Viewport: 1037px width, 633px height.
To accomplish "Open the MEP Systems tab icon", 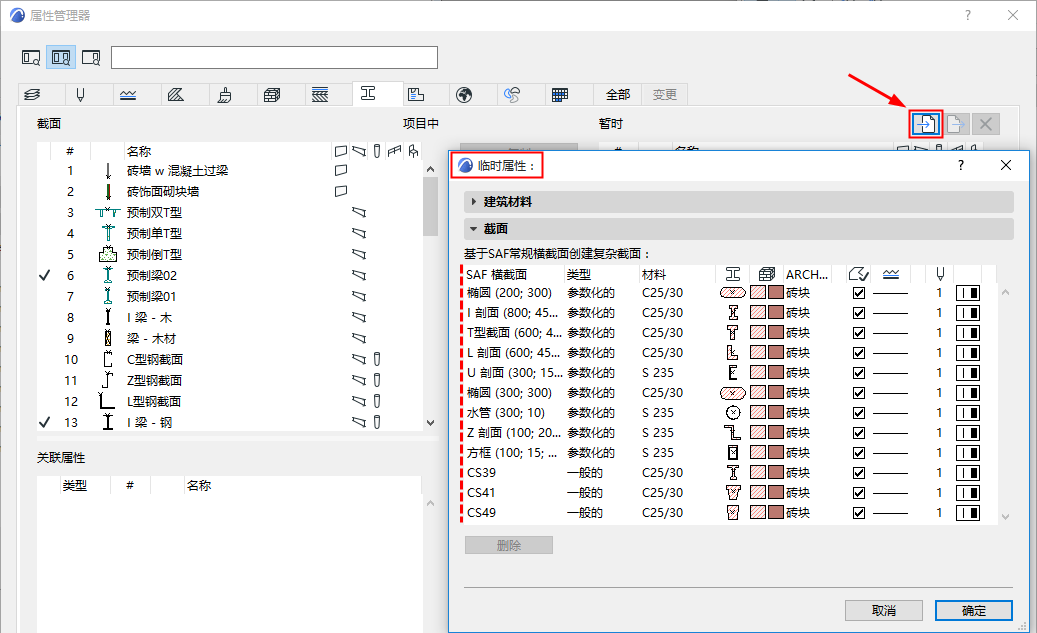I will (x=512, y=95).
